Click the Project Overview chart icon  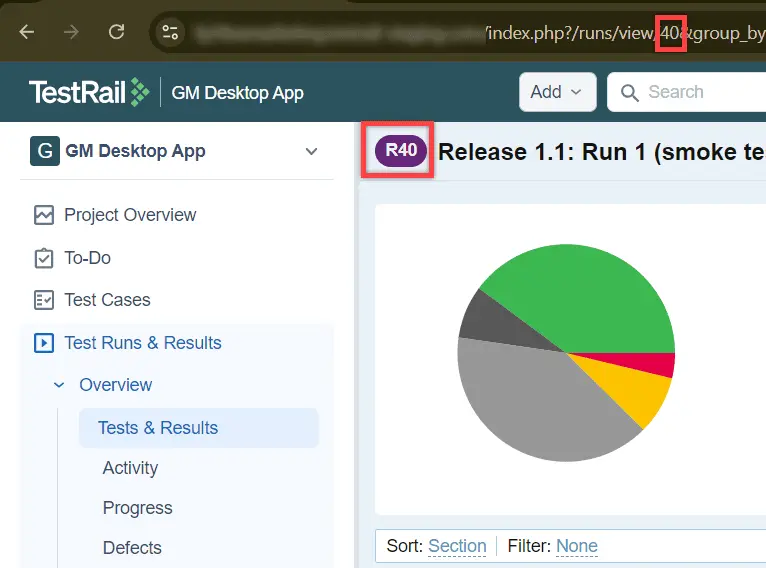[x=44, y=215]
